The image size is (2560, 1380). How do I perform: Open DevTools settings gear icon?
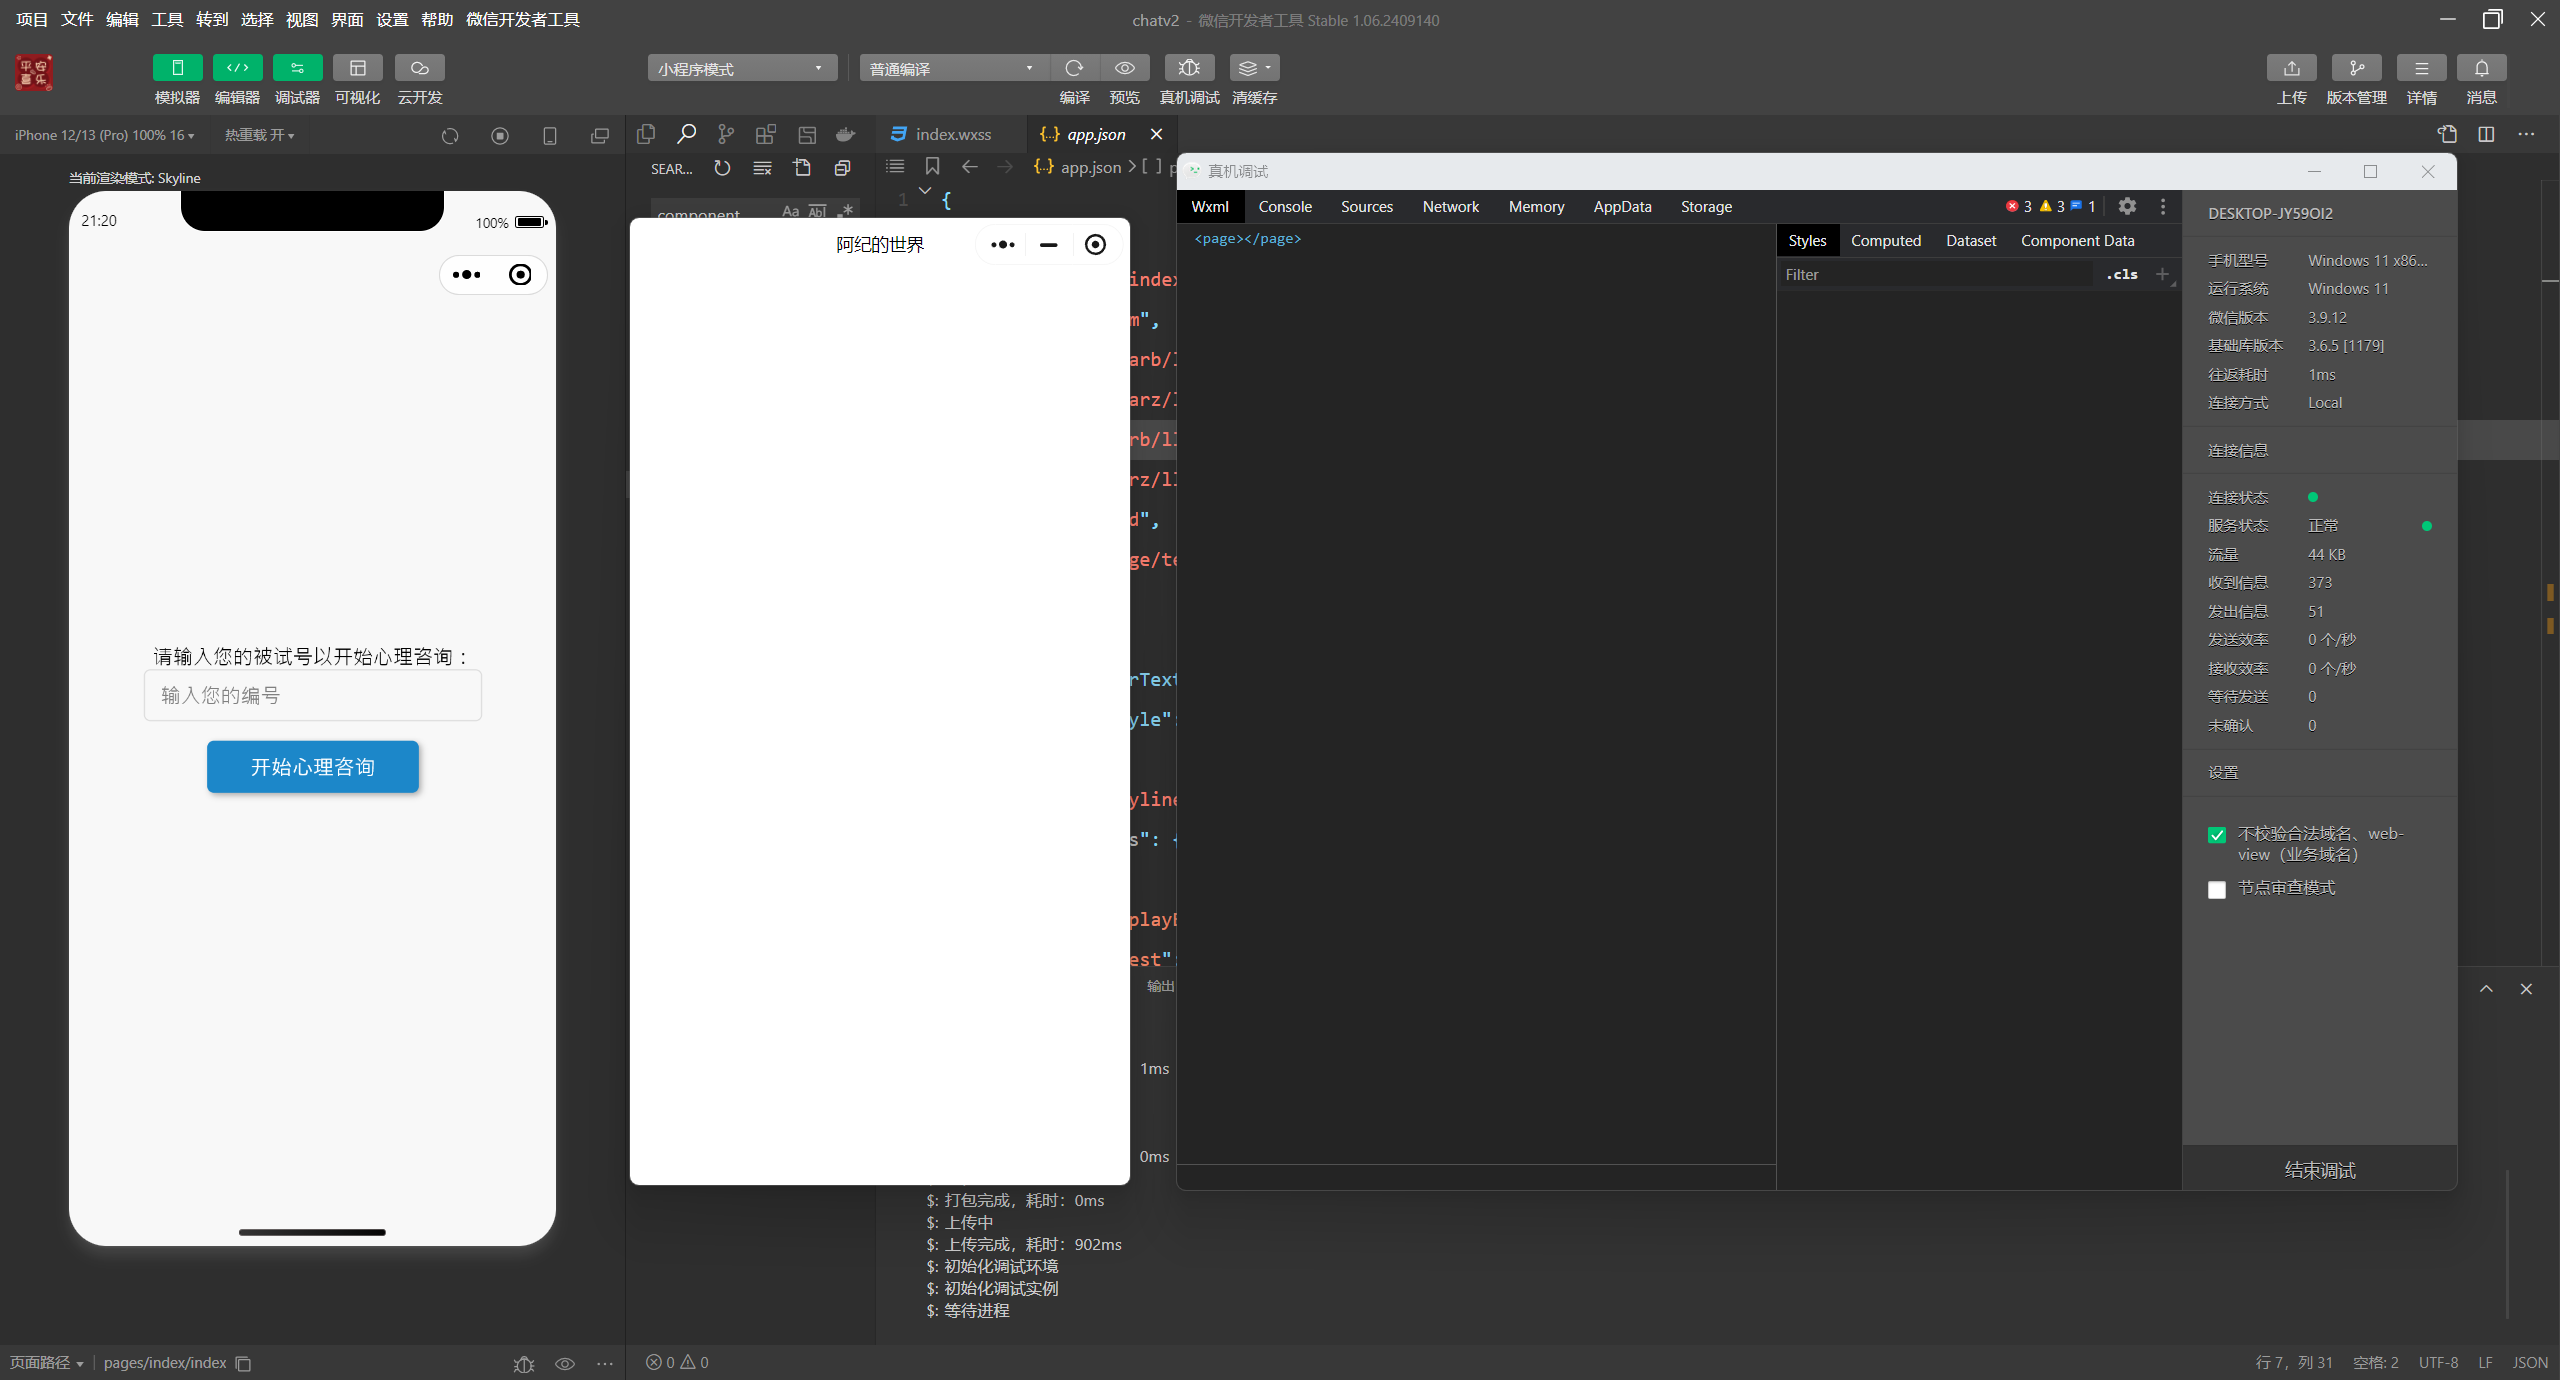click(2127, 206)
